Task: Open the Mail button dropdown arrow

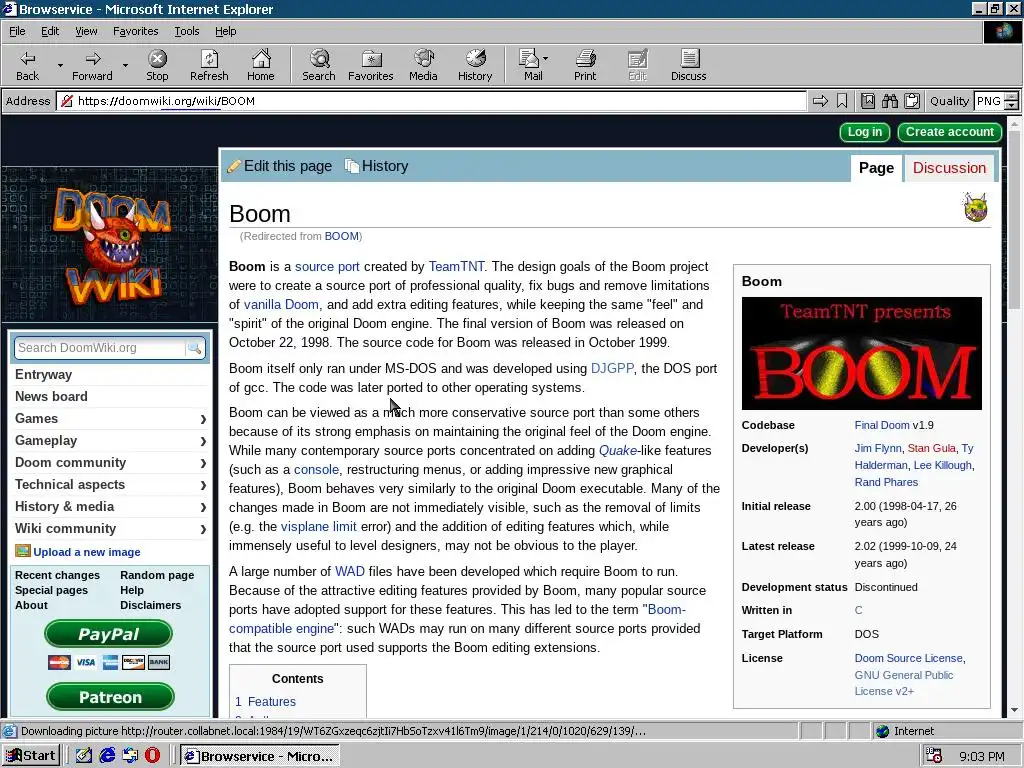Action: [x=546, y=59]
